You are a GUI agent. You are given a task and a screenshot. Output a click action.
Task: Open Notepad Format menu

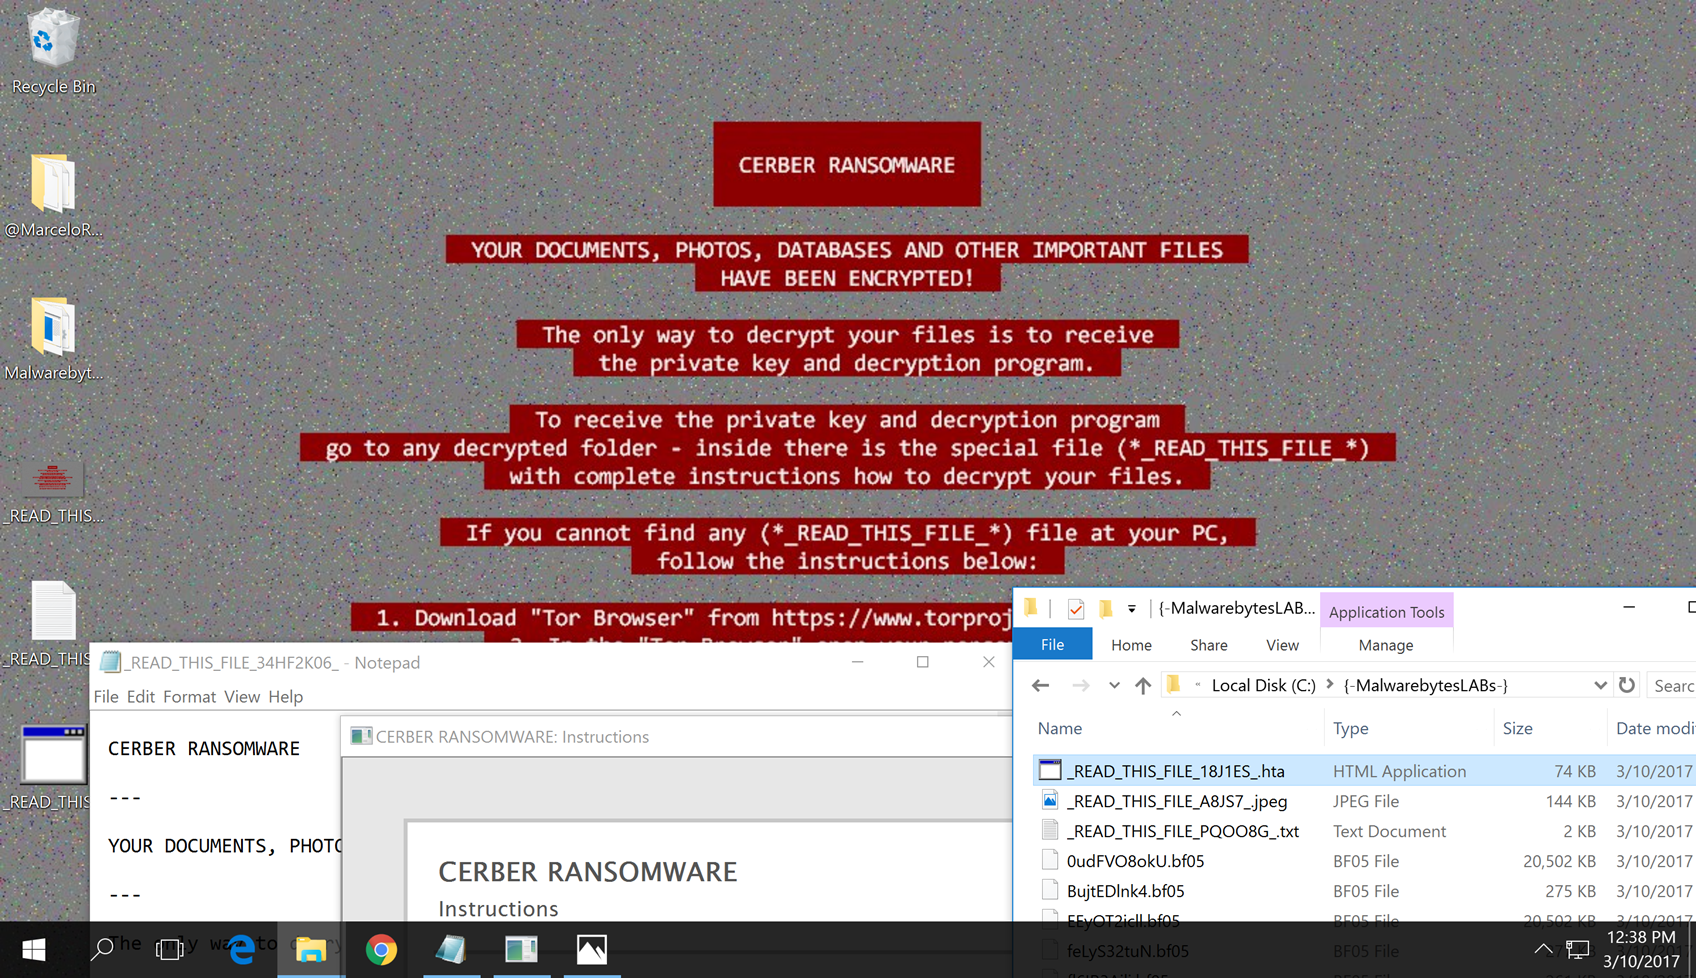pyautogui.click(x=189, y=697)
